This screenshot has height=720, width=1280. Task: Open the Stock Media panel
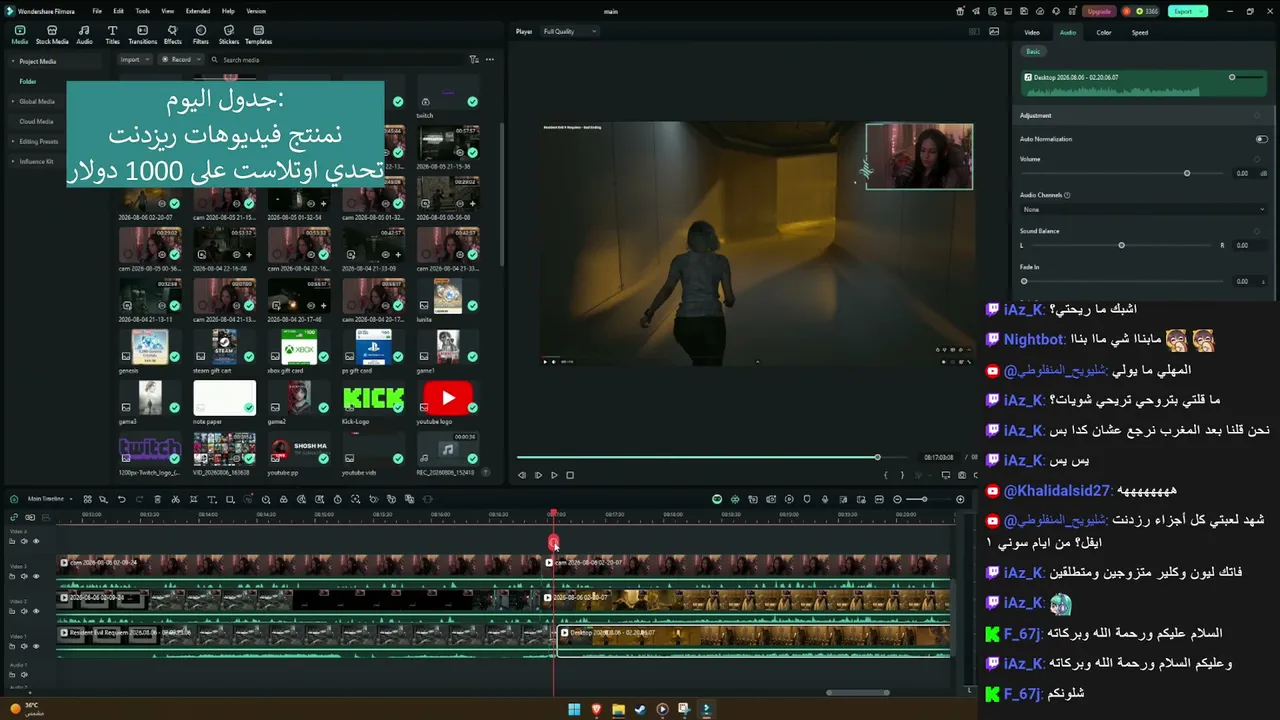coord(52,35)
